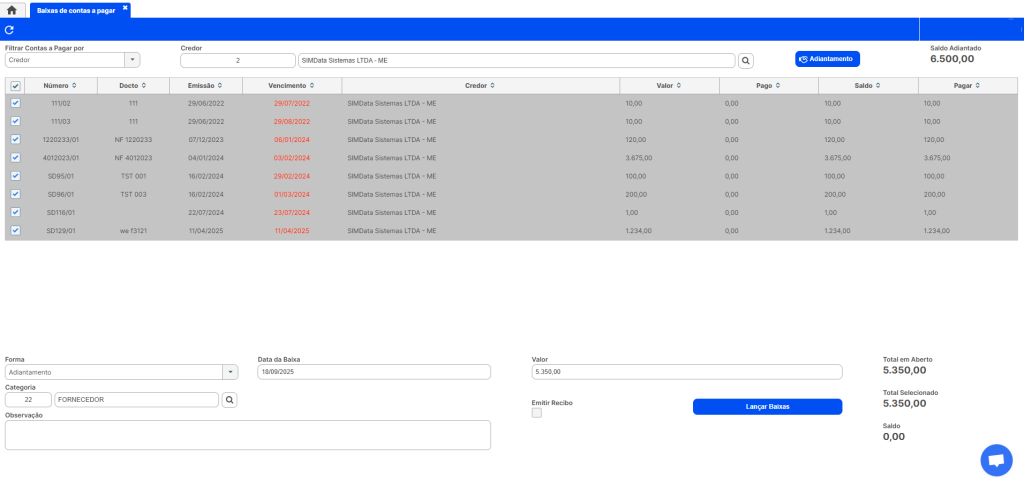Uncheck the row 111/02 checkbox

pyautogui.click(x=15, y=103)
